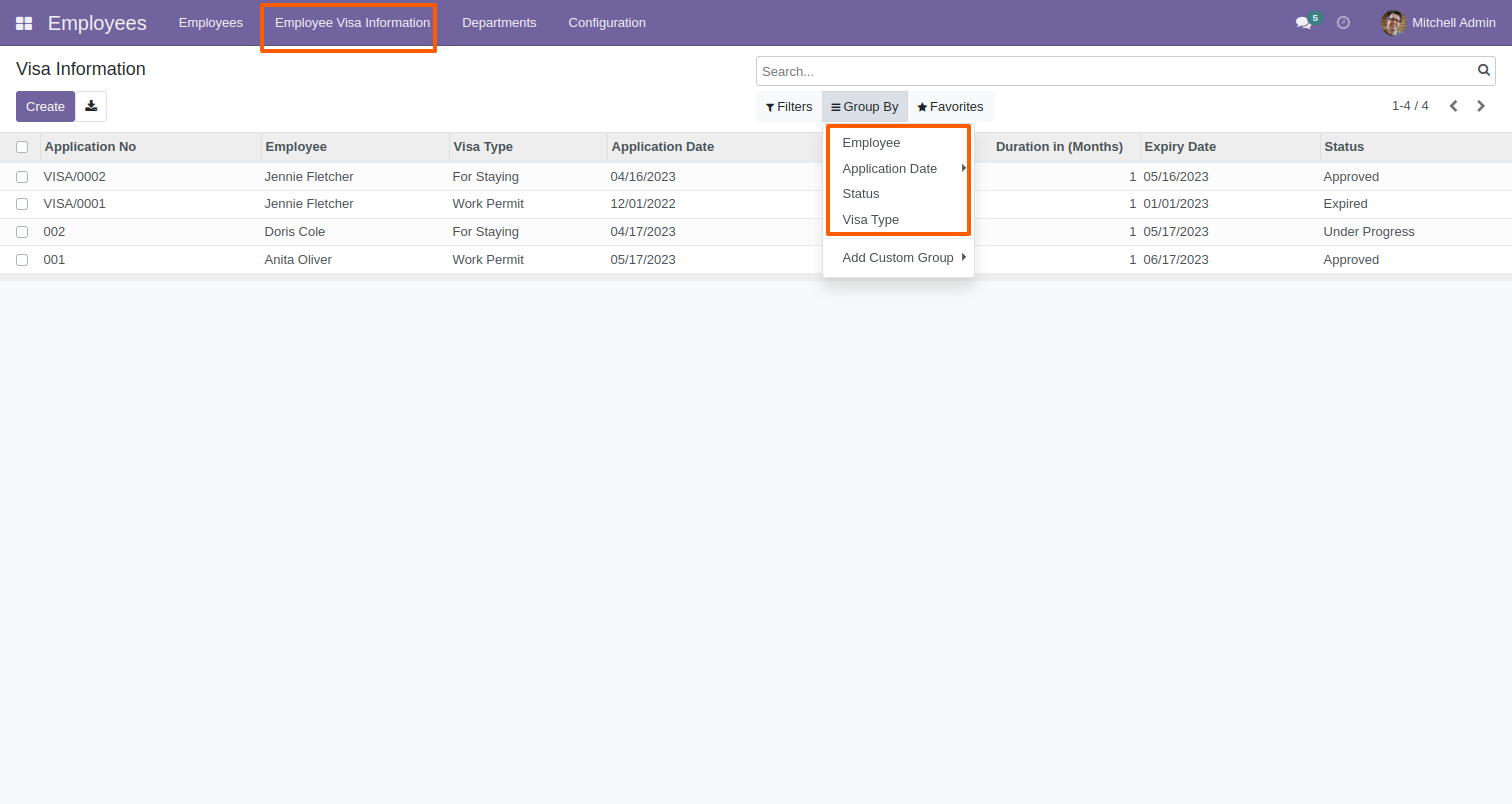Click the Expired status cell
Screen dimensions: 1512x804
click(x=1345, y=204)
